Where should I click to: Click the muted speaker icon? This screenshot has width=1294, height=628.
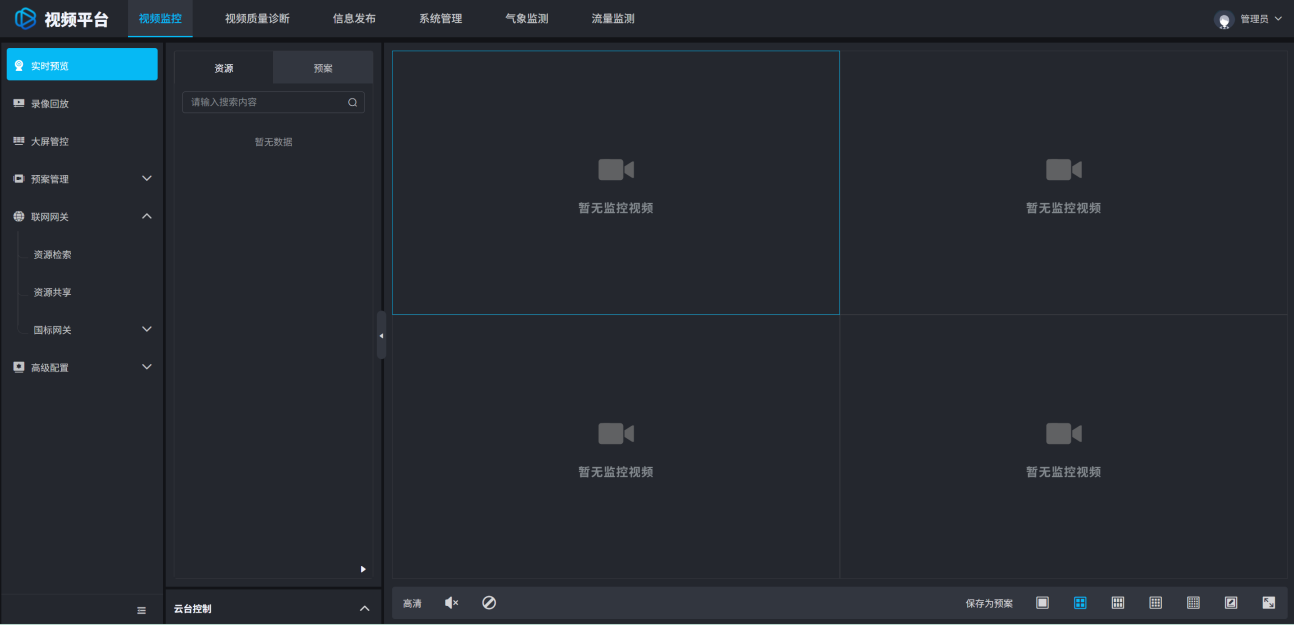pos(451,603)
